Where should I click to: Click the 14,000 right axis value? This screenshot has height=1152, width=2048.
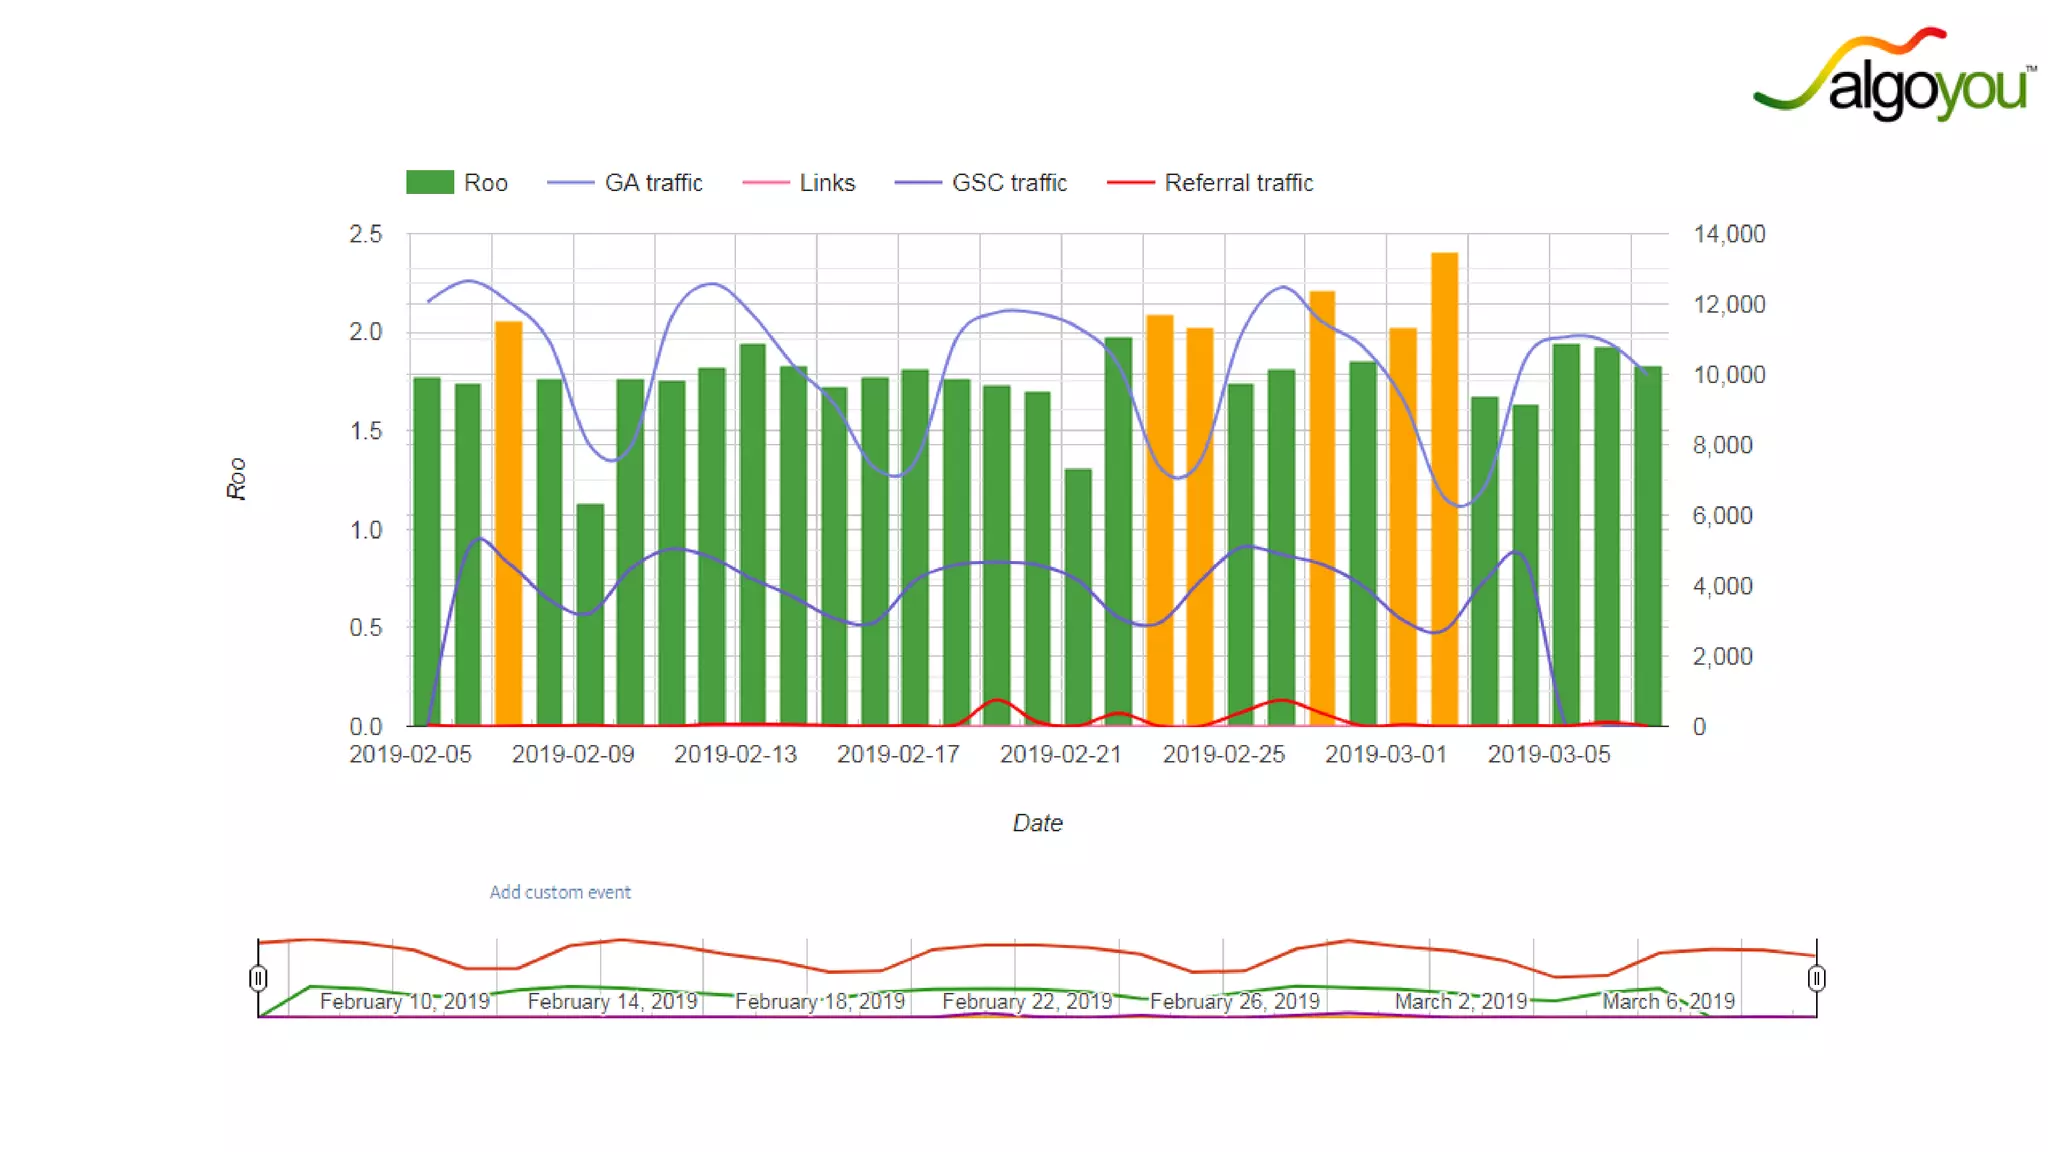click(x=1728, y=234)
